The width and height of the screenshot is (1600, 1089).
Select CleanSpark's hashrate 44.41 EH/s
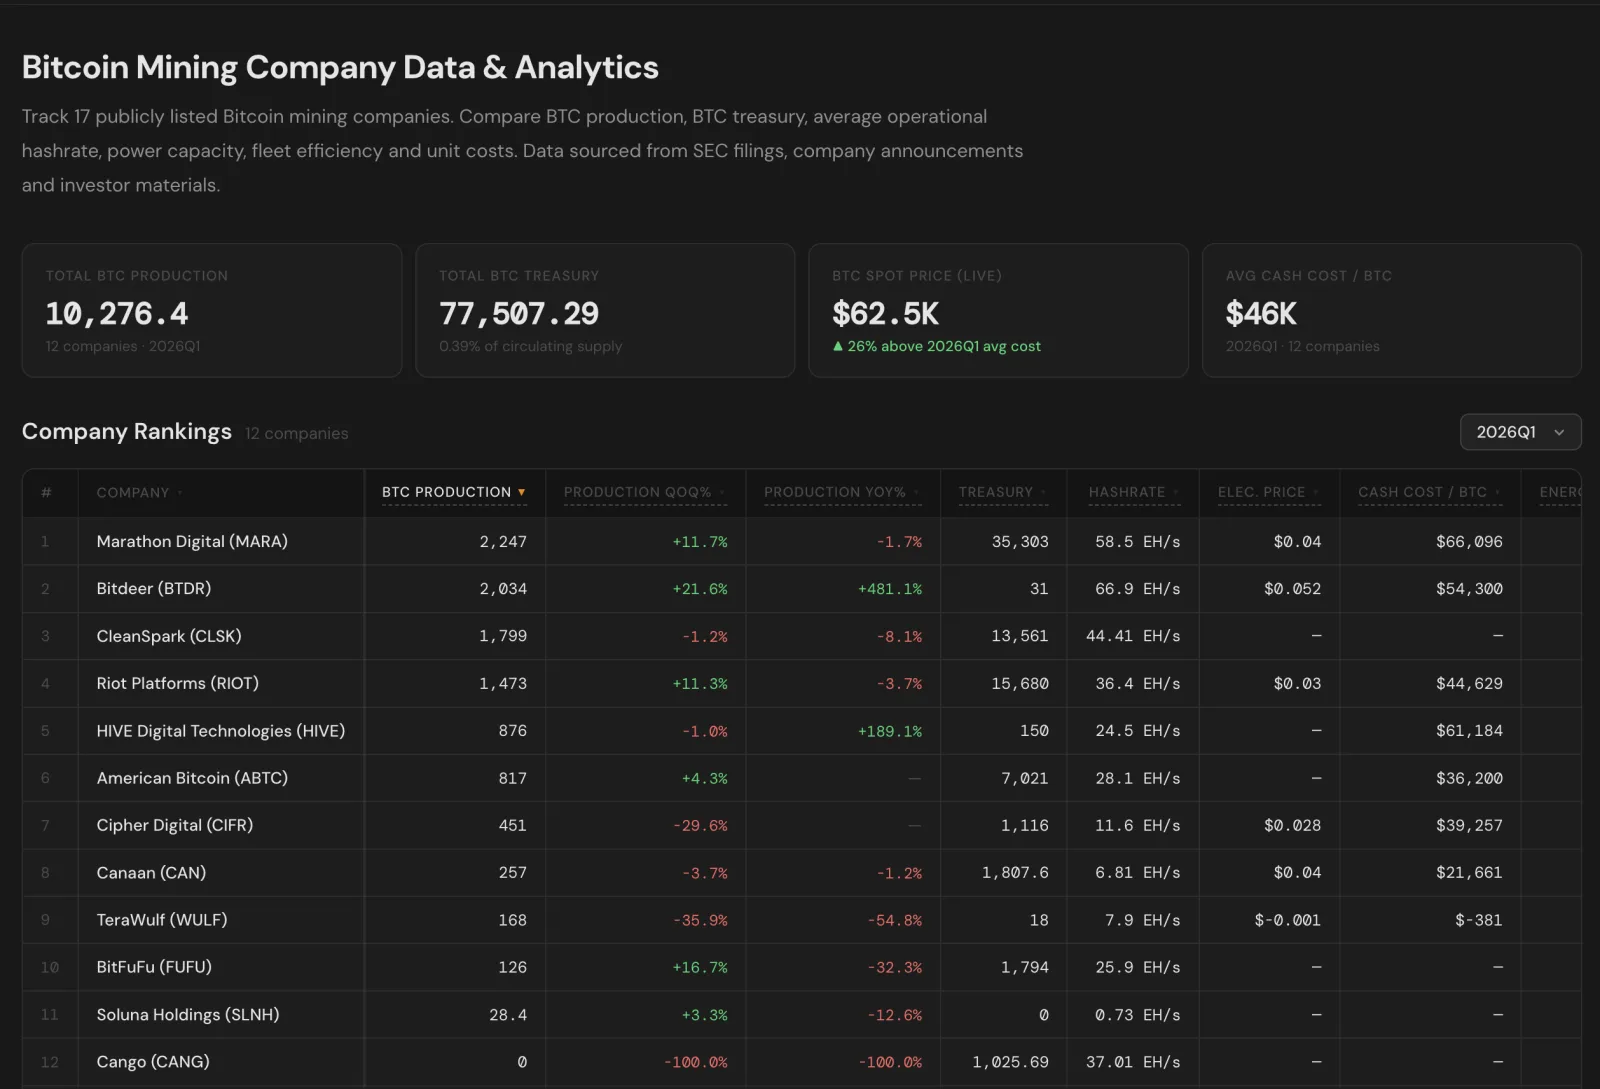pyautogui.click(x=1133, y=636)
